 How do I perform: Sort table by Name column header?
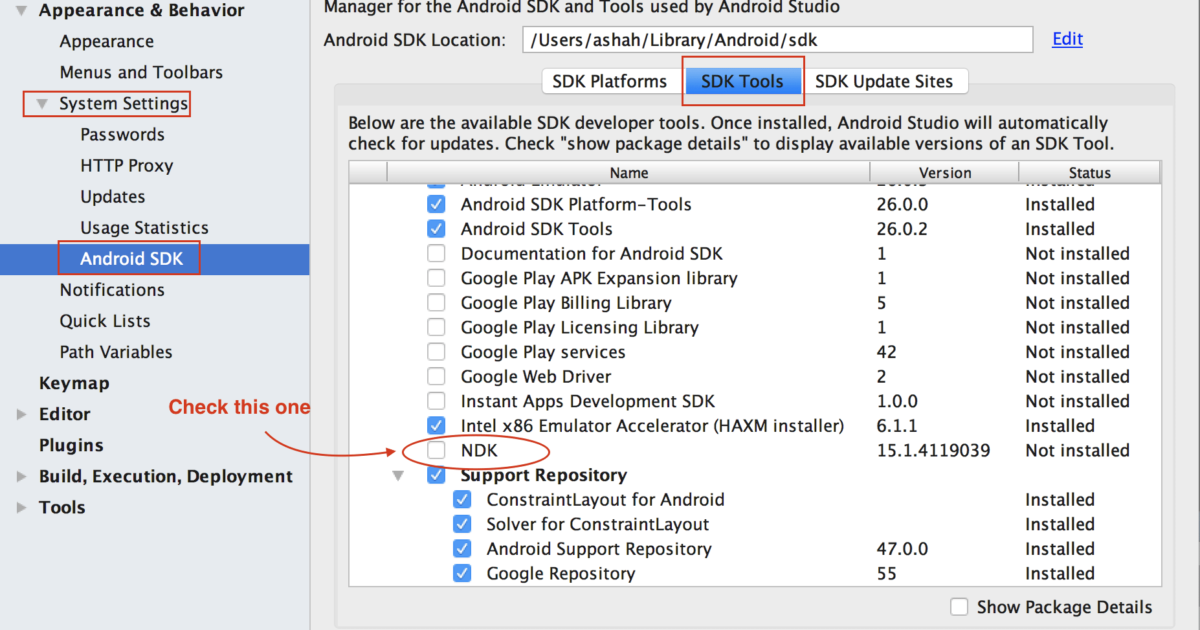[x=629, y=173]
